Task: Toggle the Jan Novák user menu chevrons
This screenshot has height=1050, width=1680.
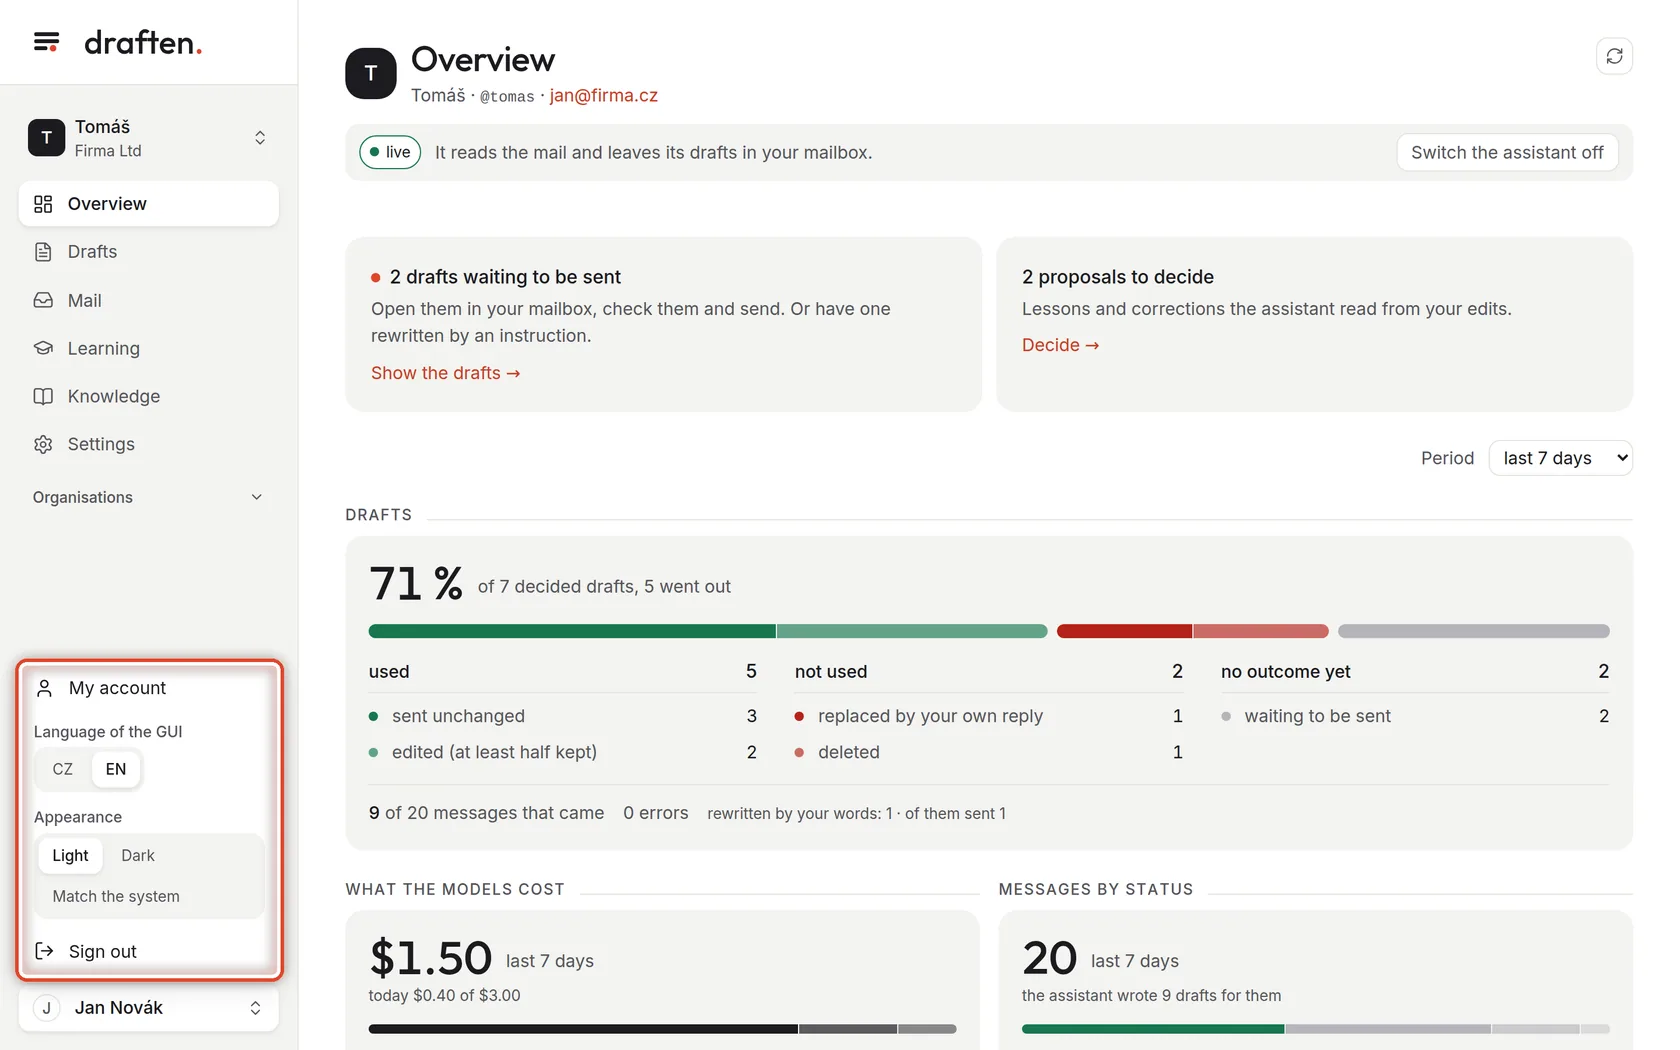Action: (x=255, y=1008)
